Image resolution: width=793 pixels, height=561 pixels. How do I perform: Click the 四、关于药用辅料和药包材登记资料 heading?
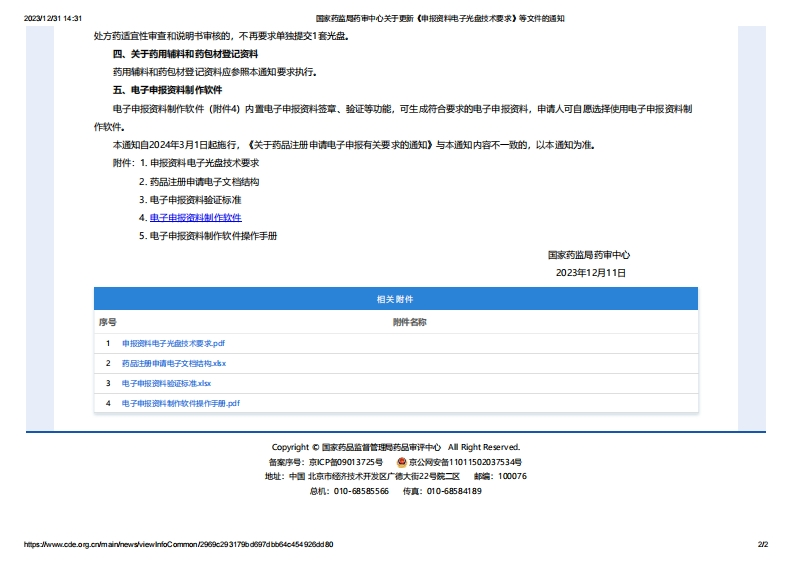pyautogui.click(x=185, y=54)
